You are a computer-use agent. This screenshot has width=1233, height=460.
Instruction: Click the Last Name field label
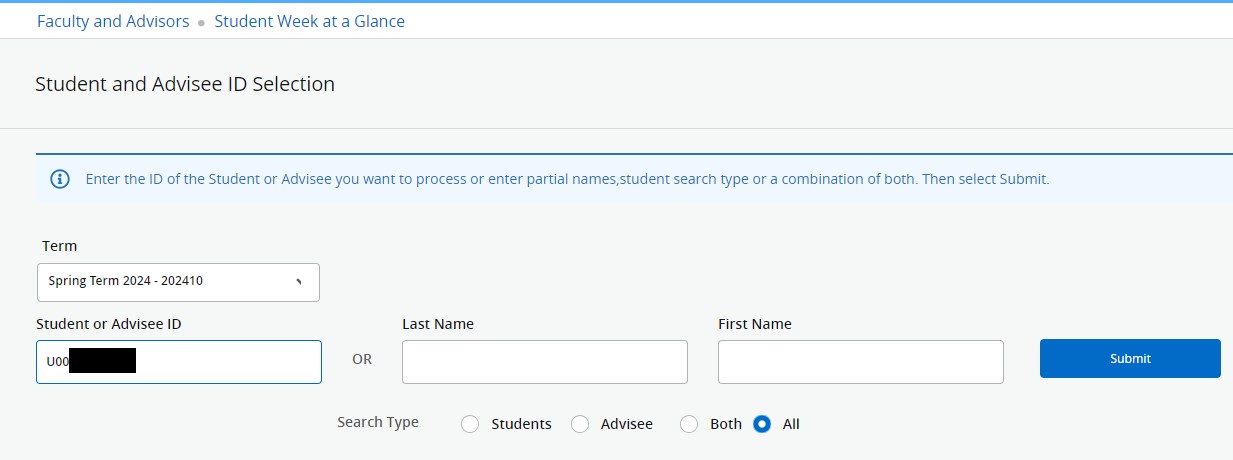point(438,324)
